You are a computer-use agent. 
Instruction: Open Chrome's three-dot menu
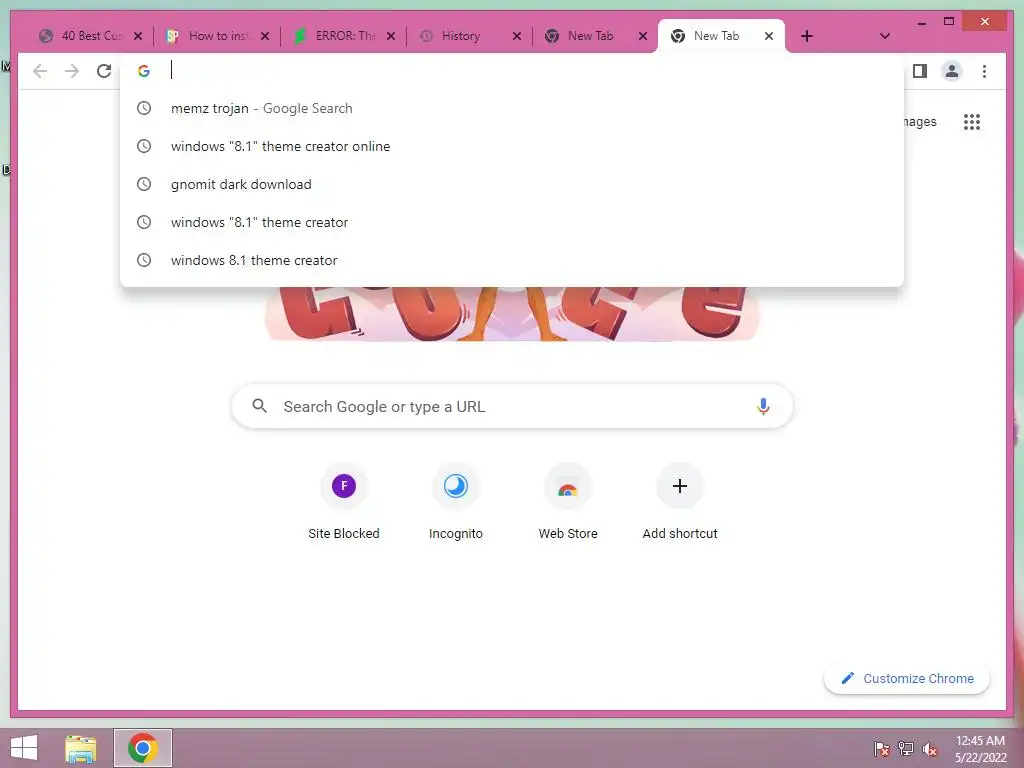984,71
